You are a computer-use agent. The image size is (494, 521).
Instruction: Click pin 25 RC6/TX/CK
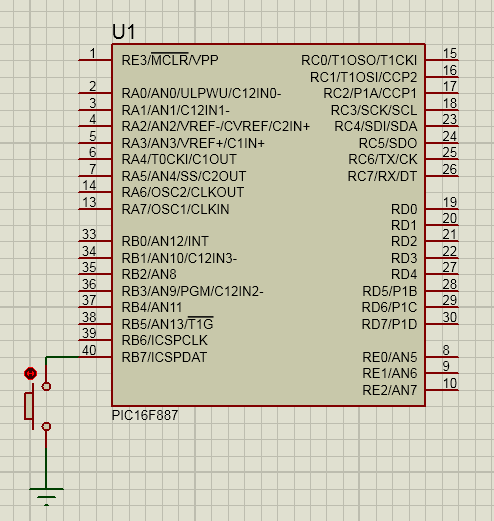(x=442, y=159)
